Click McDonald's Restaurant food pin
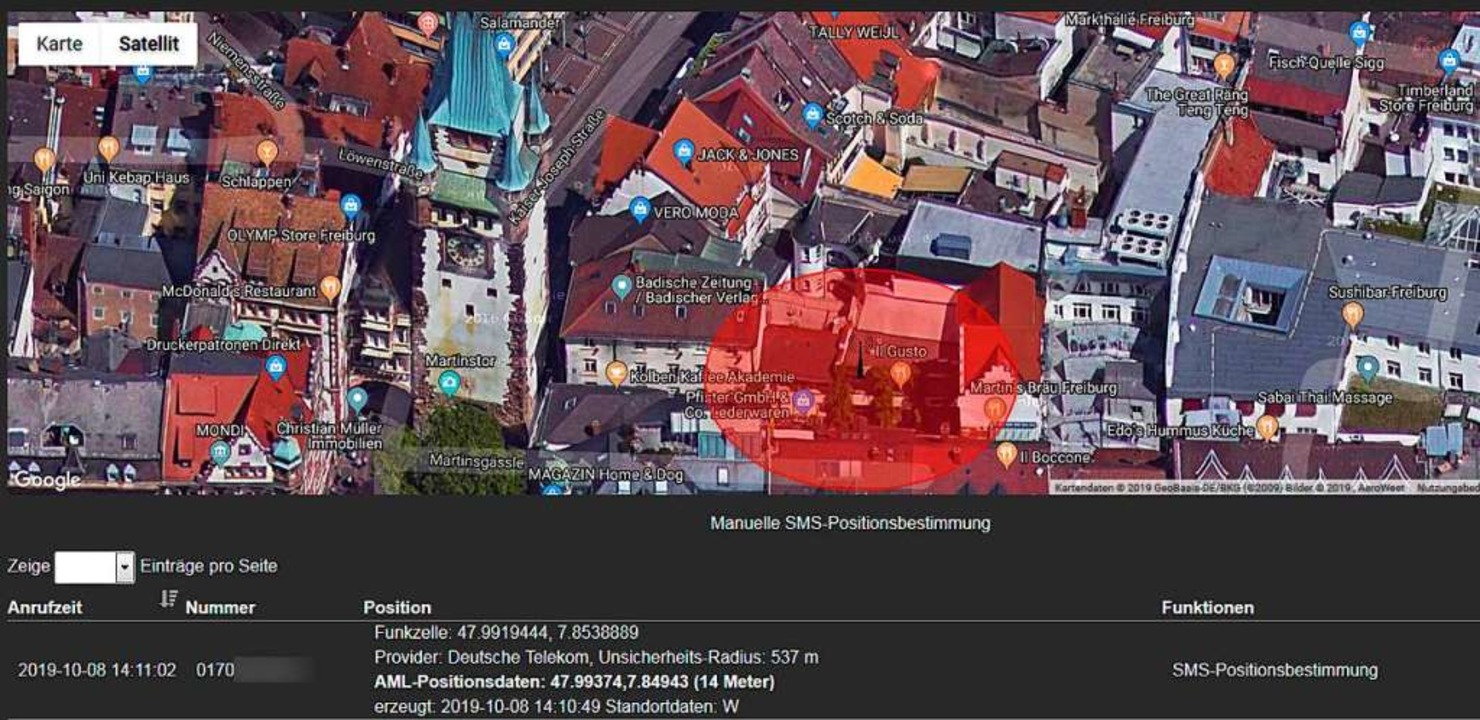Screen dimensions: 1480x720 331,290
